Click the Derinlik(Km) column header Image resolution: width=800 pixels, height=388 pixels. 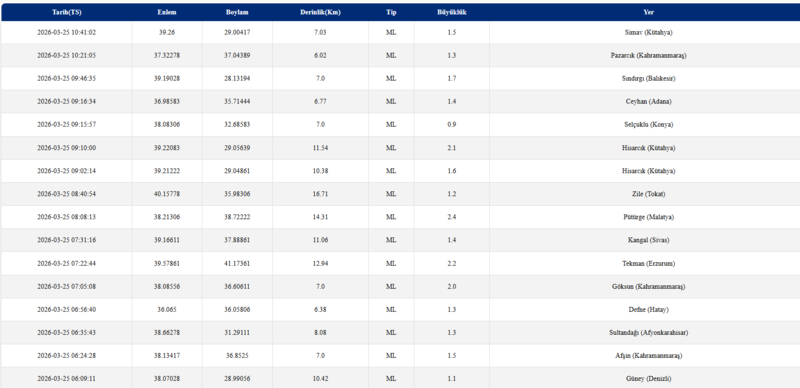coord(320,13)
